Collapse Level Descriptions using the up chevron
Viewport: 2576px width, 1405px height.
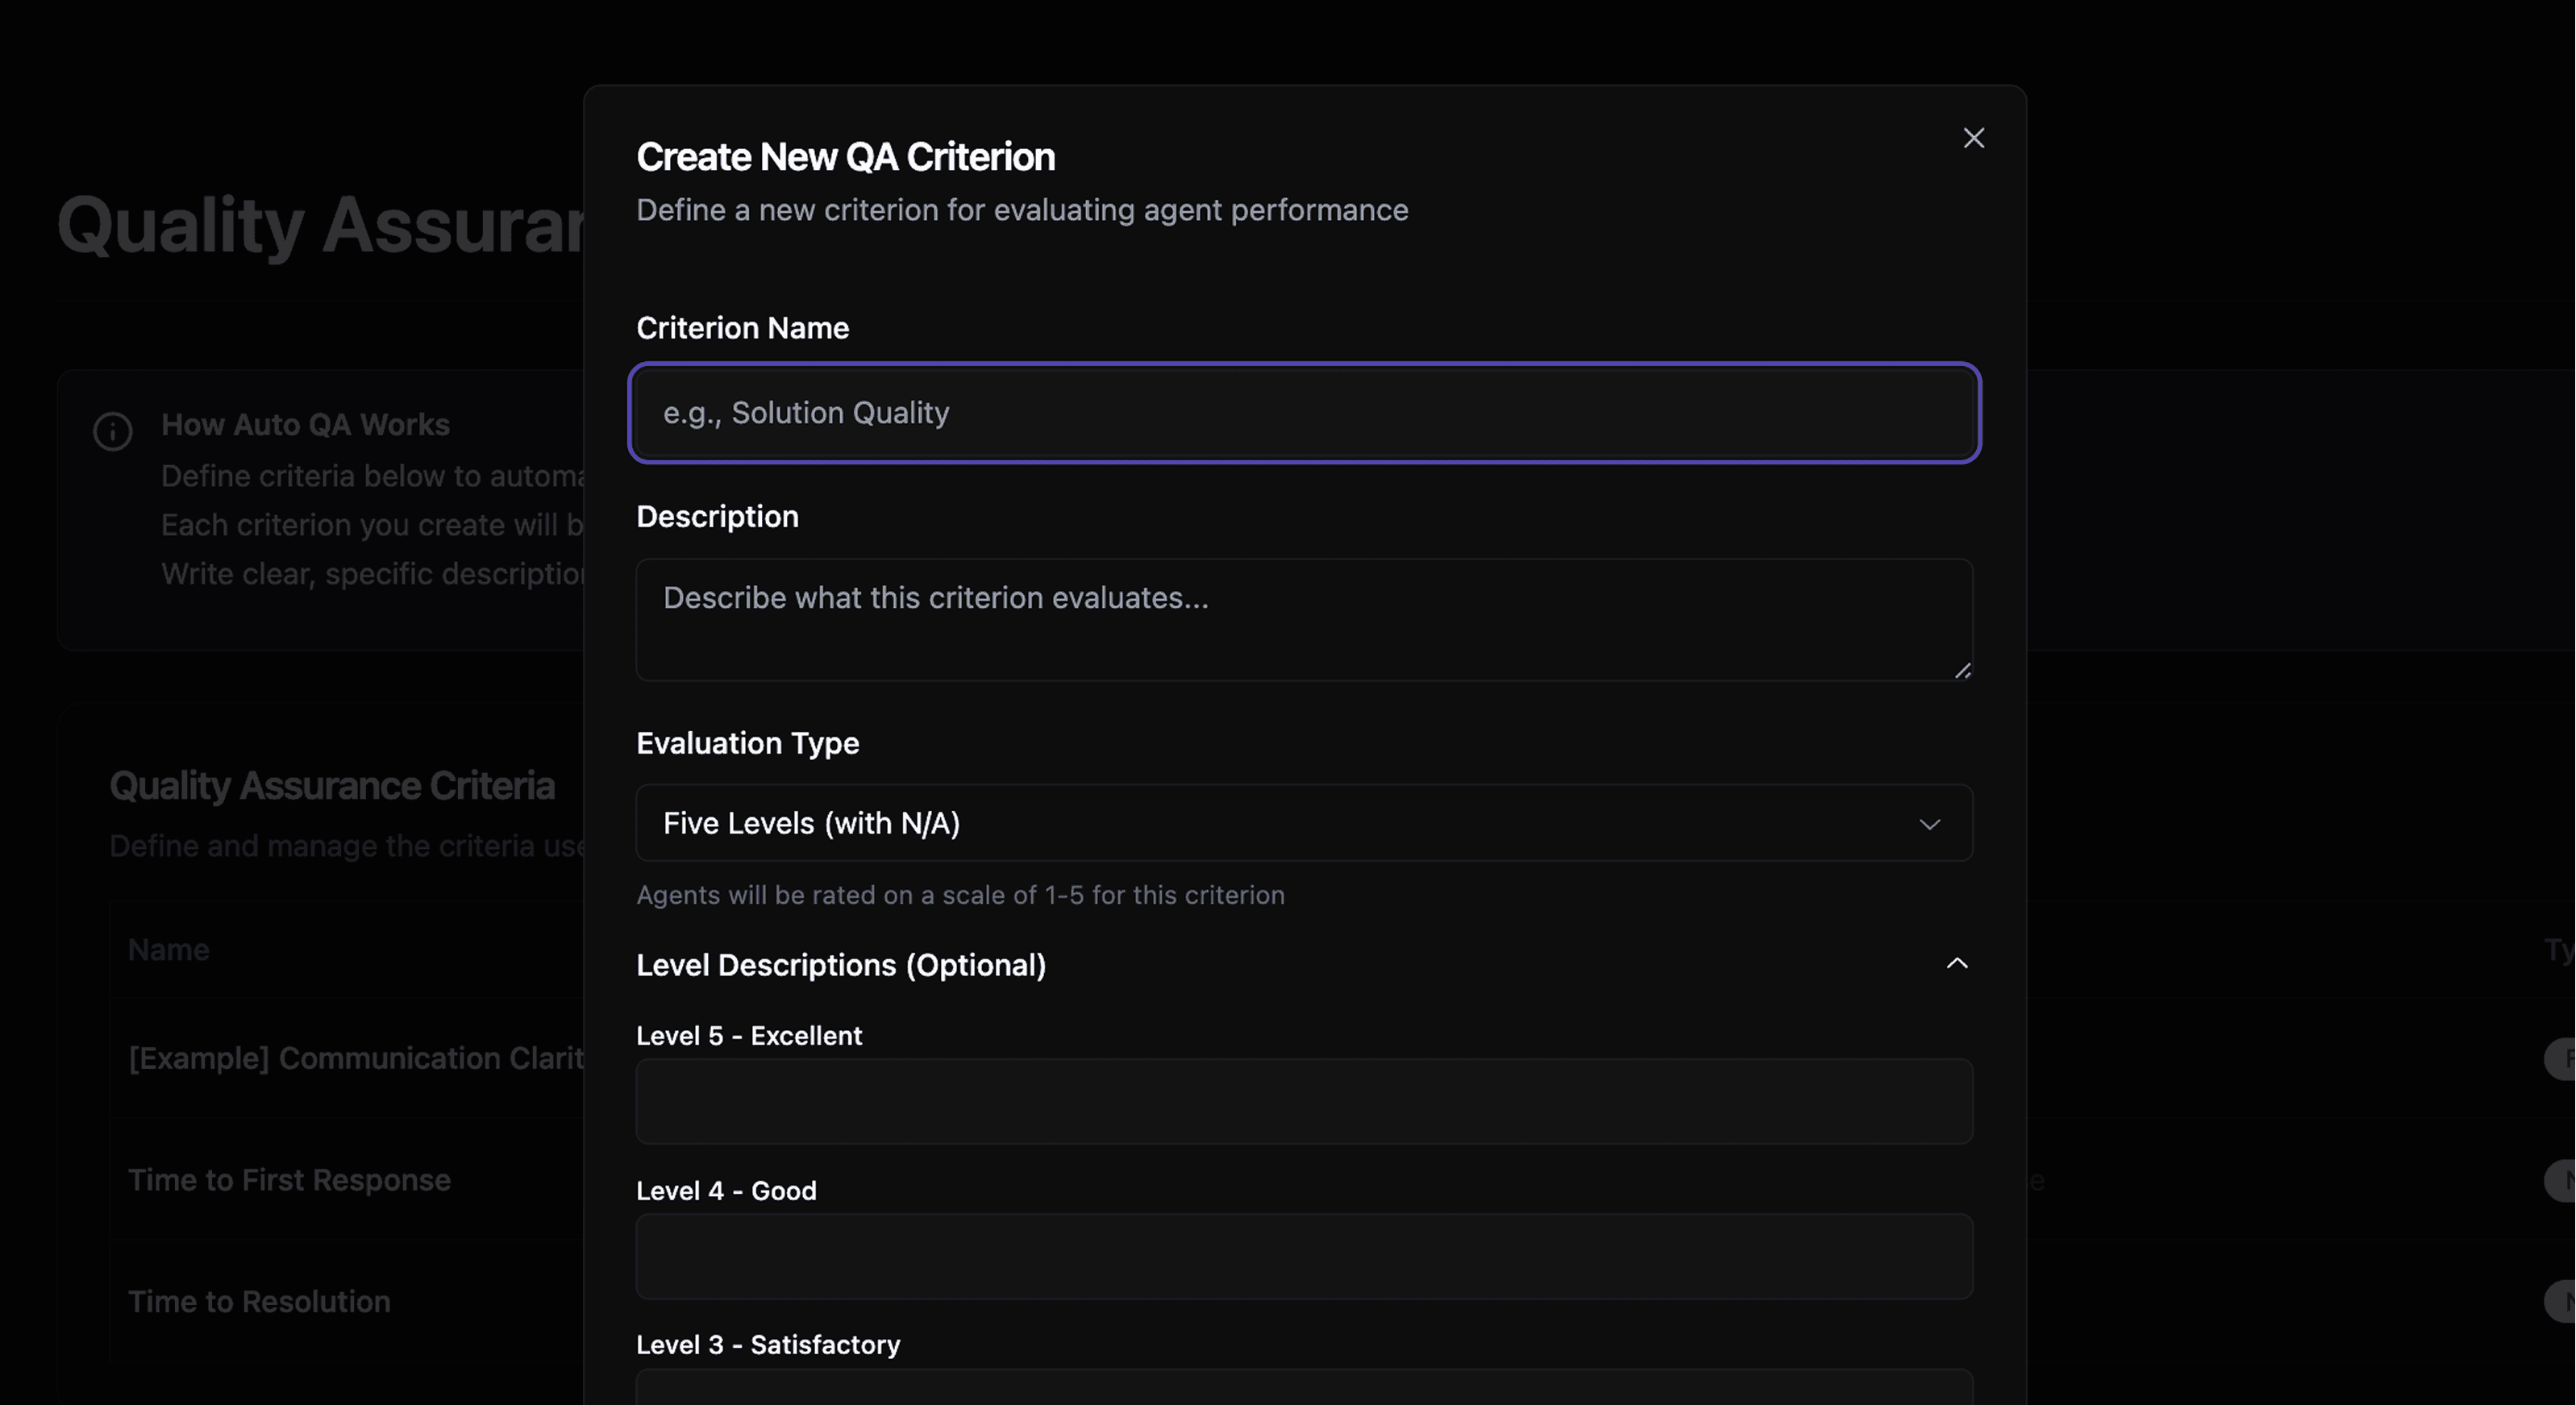click(1957, 964)
